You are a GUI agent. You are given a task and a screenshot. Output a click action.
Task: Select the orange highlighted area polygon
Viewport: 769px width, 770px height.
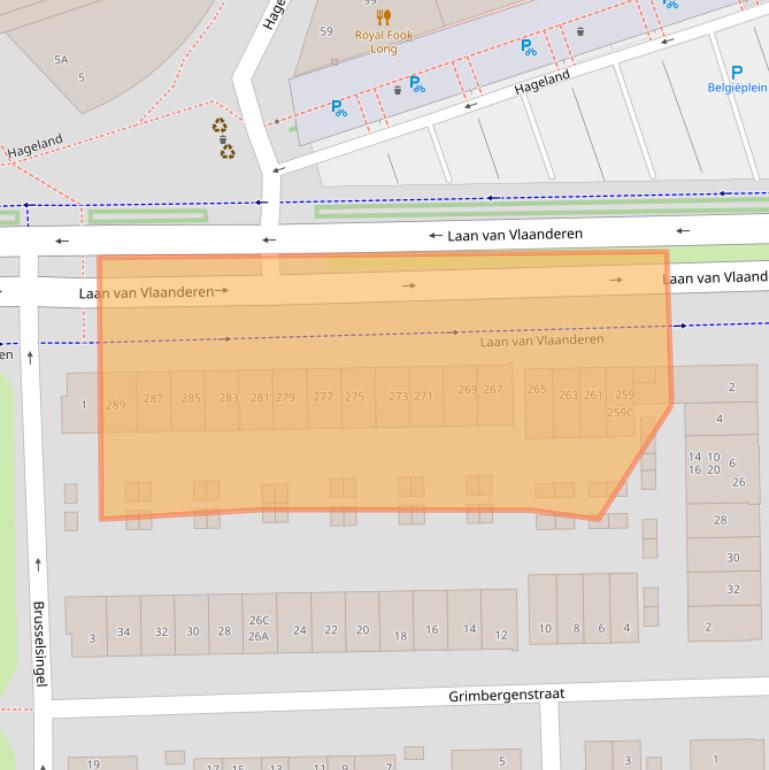pos(380,460)
